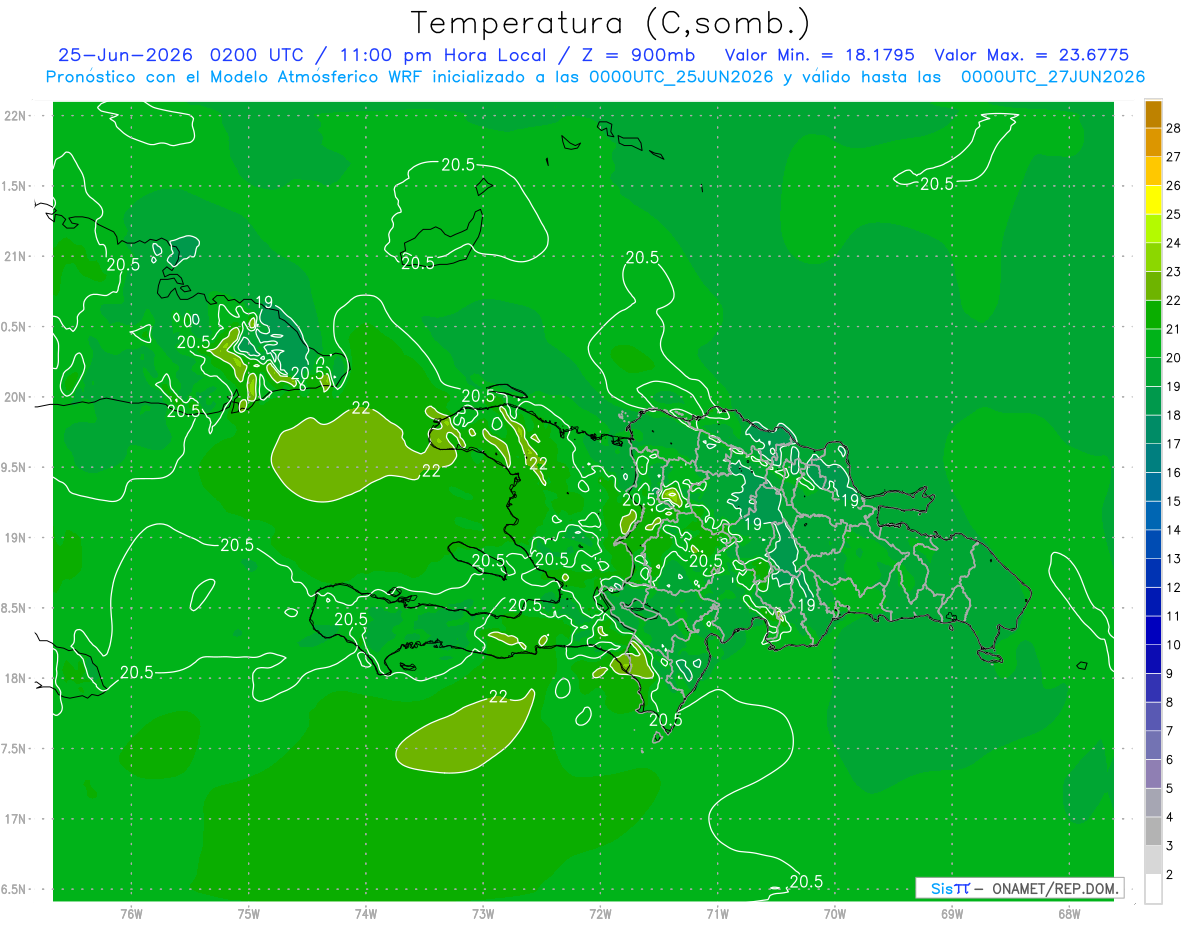Click '0000UTC_27JUN2026' valid-until timestamp
The image size is (1200, 927).
pyautogui.click(x=1053, y=77)
